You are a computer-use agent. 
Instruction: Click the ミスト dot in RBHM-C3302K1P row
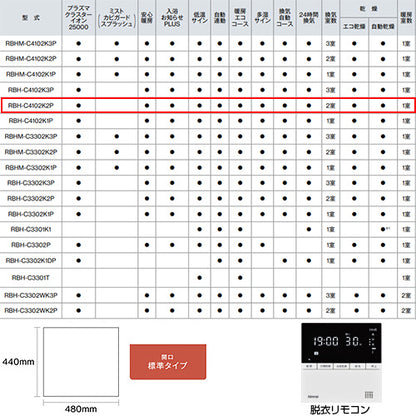point(117,167)
